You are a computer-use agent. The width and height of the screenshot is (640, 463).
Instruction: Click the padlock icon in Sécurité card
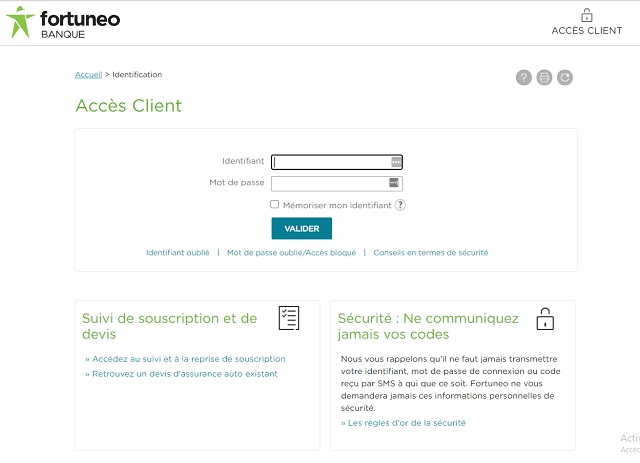pos(545,319)
